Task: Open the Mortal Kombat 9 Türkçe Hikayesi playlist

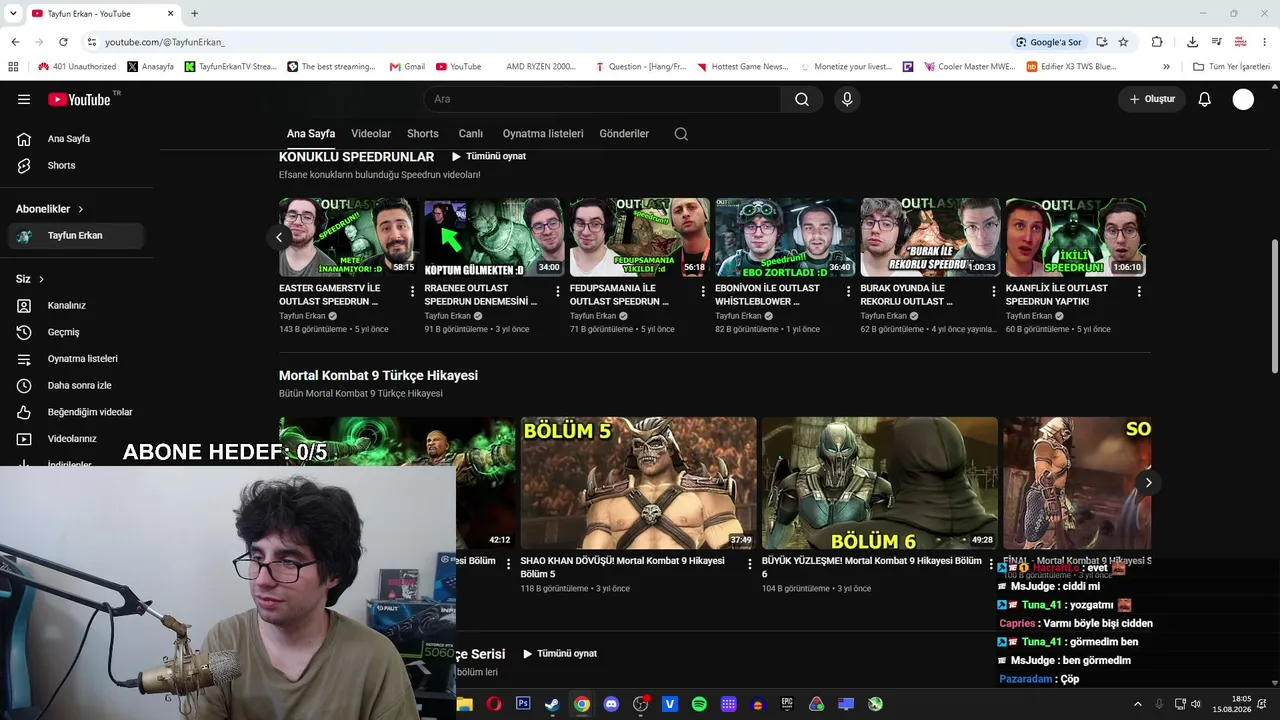Action: point(378,376)
